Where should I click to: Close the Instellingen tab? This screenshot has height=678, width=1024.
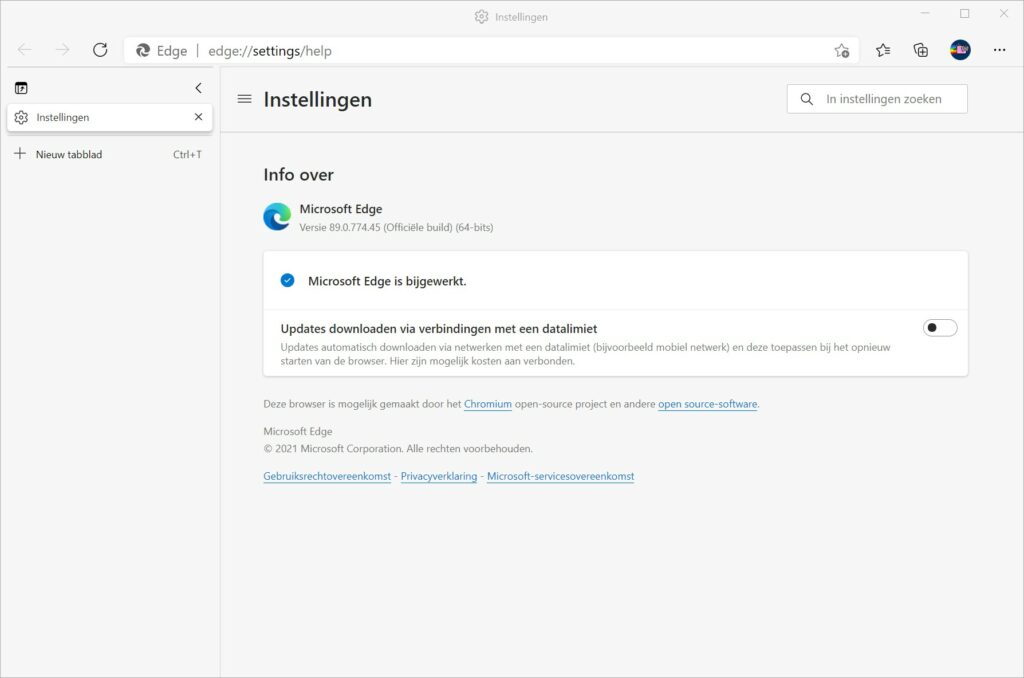pyautogui.click(x=198, y=117)
